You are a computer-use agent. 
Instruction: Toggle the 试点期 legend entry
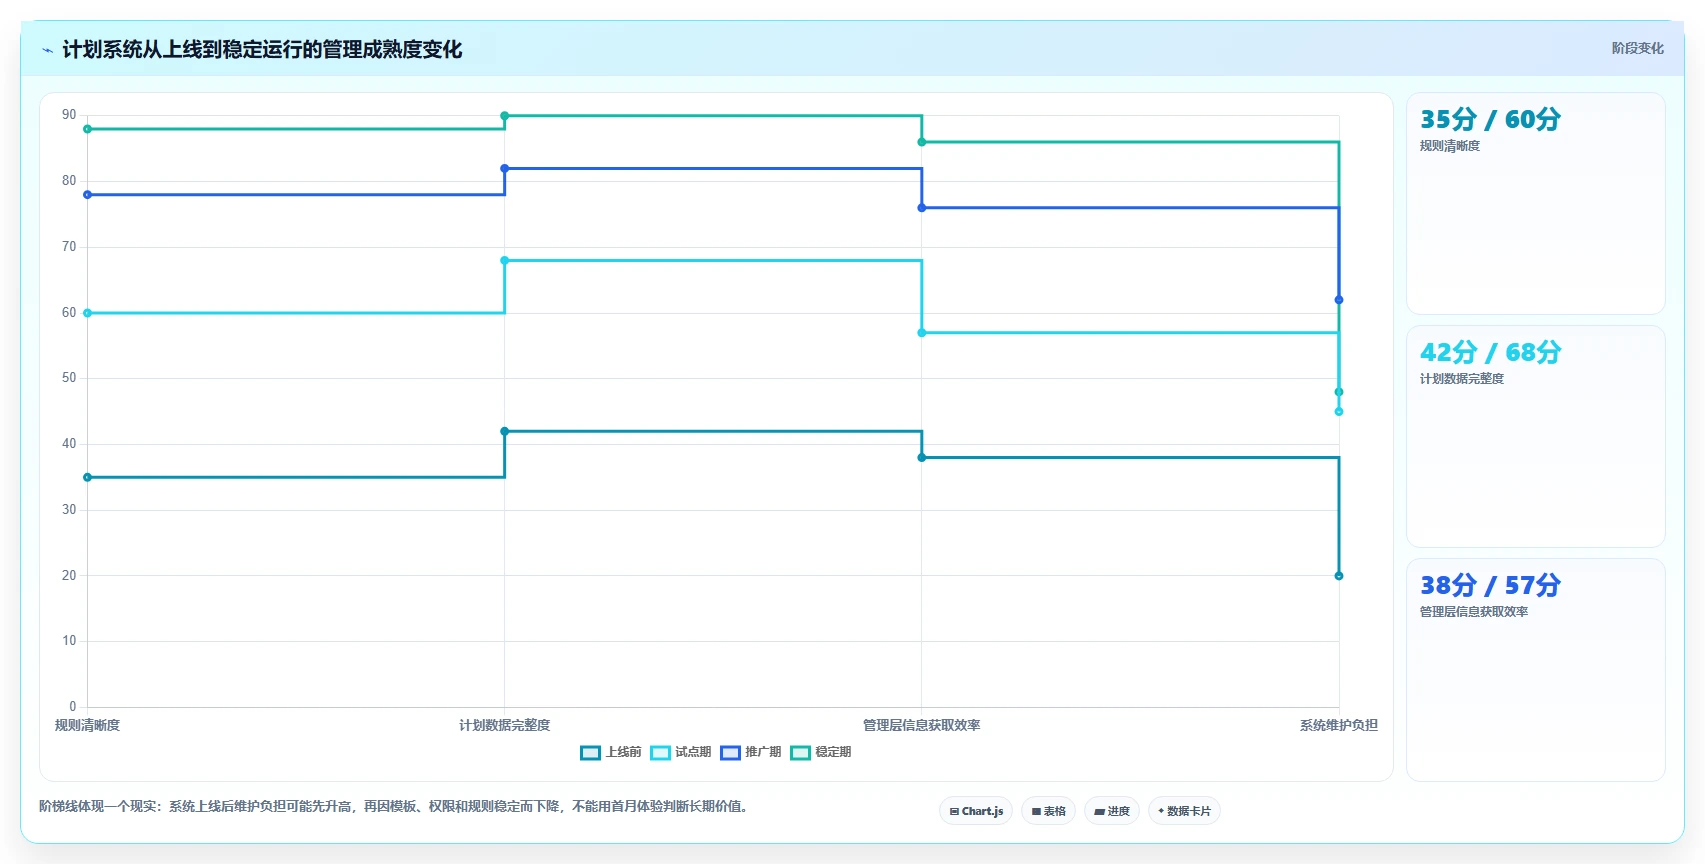click(x=681, y=752)
